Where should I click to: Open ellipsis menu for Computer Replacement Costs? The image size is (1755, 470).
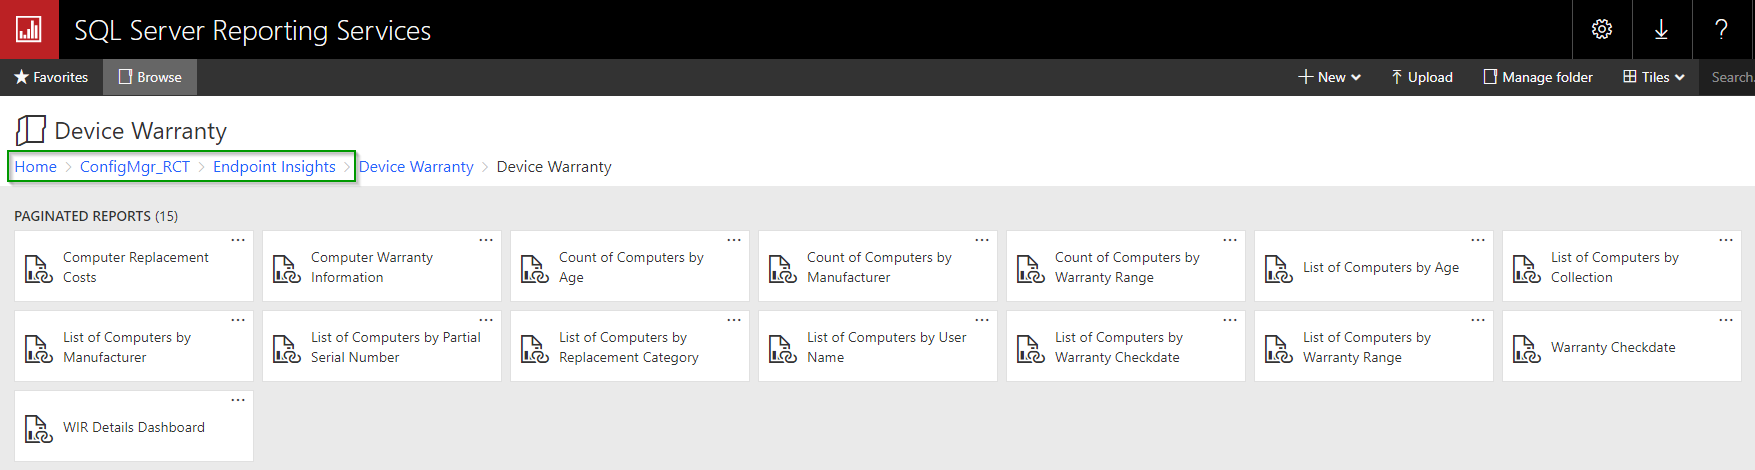pyautogui.click(x=238, y=240)
